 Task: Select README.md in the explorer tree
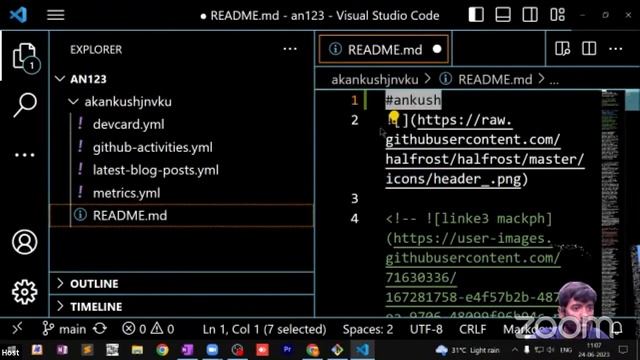click(x=182, y=215)
